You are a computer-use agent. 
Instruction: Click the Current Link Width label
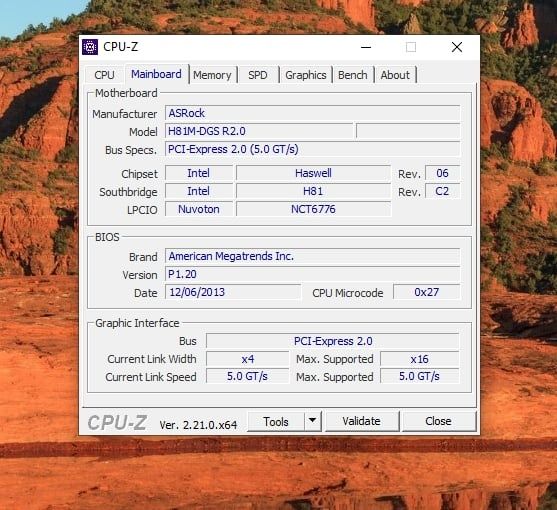(x=152, y=359)
